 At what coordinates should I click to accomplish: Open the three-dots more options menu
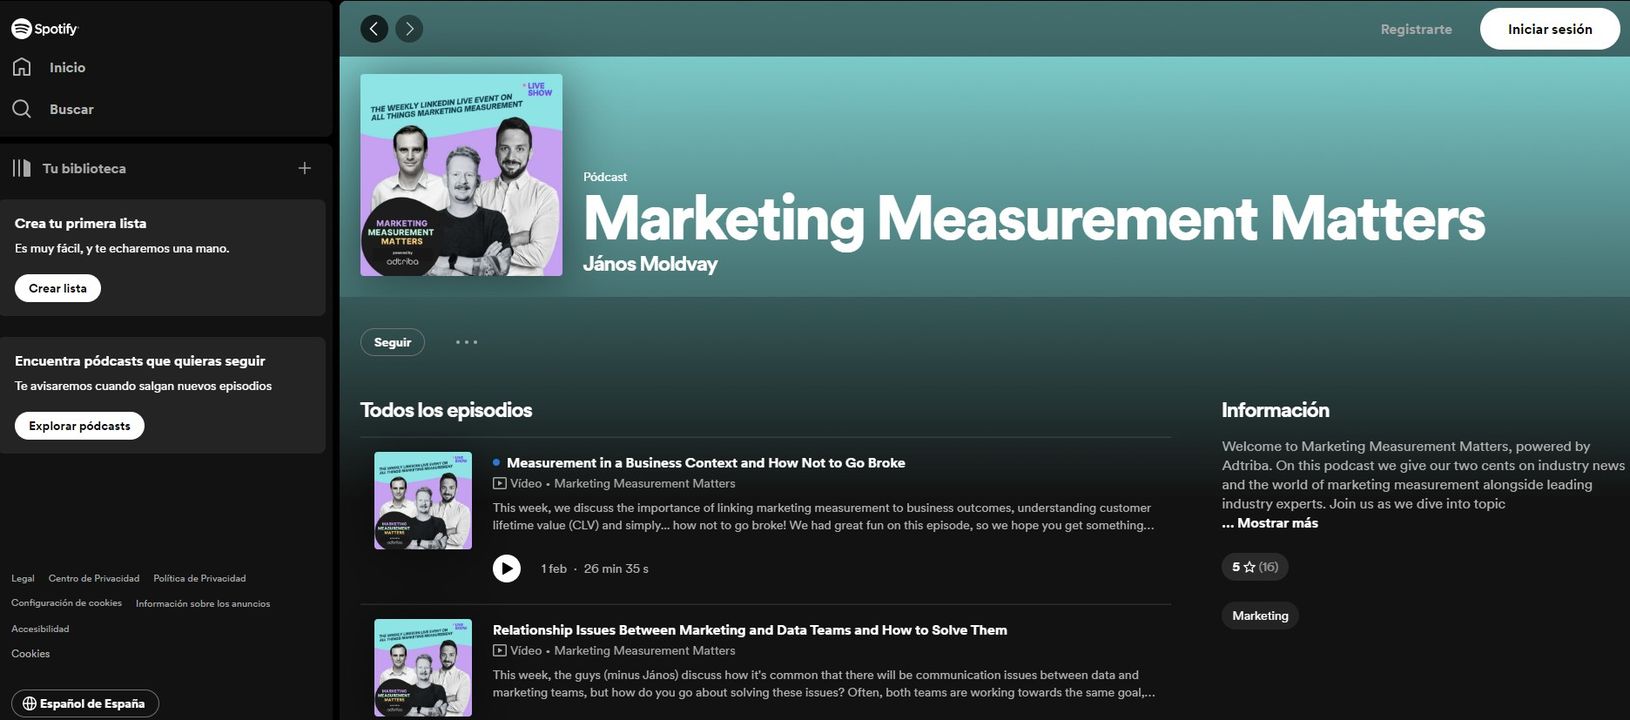point(466,342)
